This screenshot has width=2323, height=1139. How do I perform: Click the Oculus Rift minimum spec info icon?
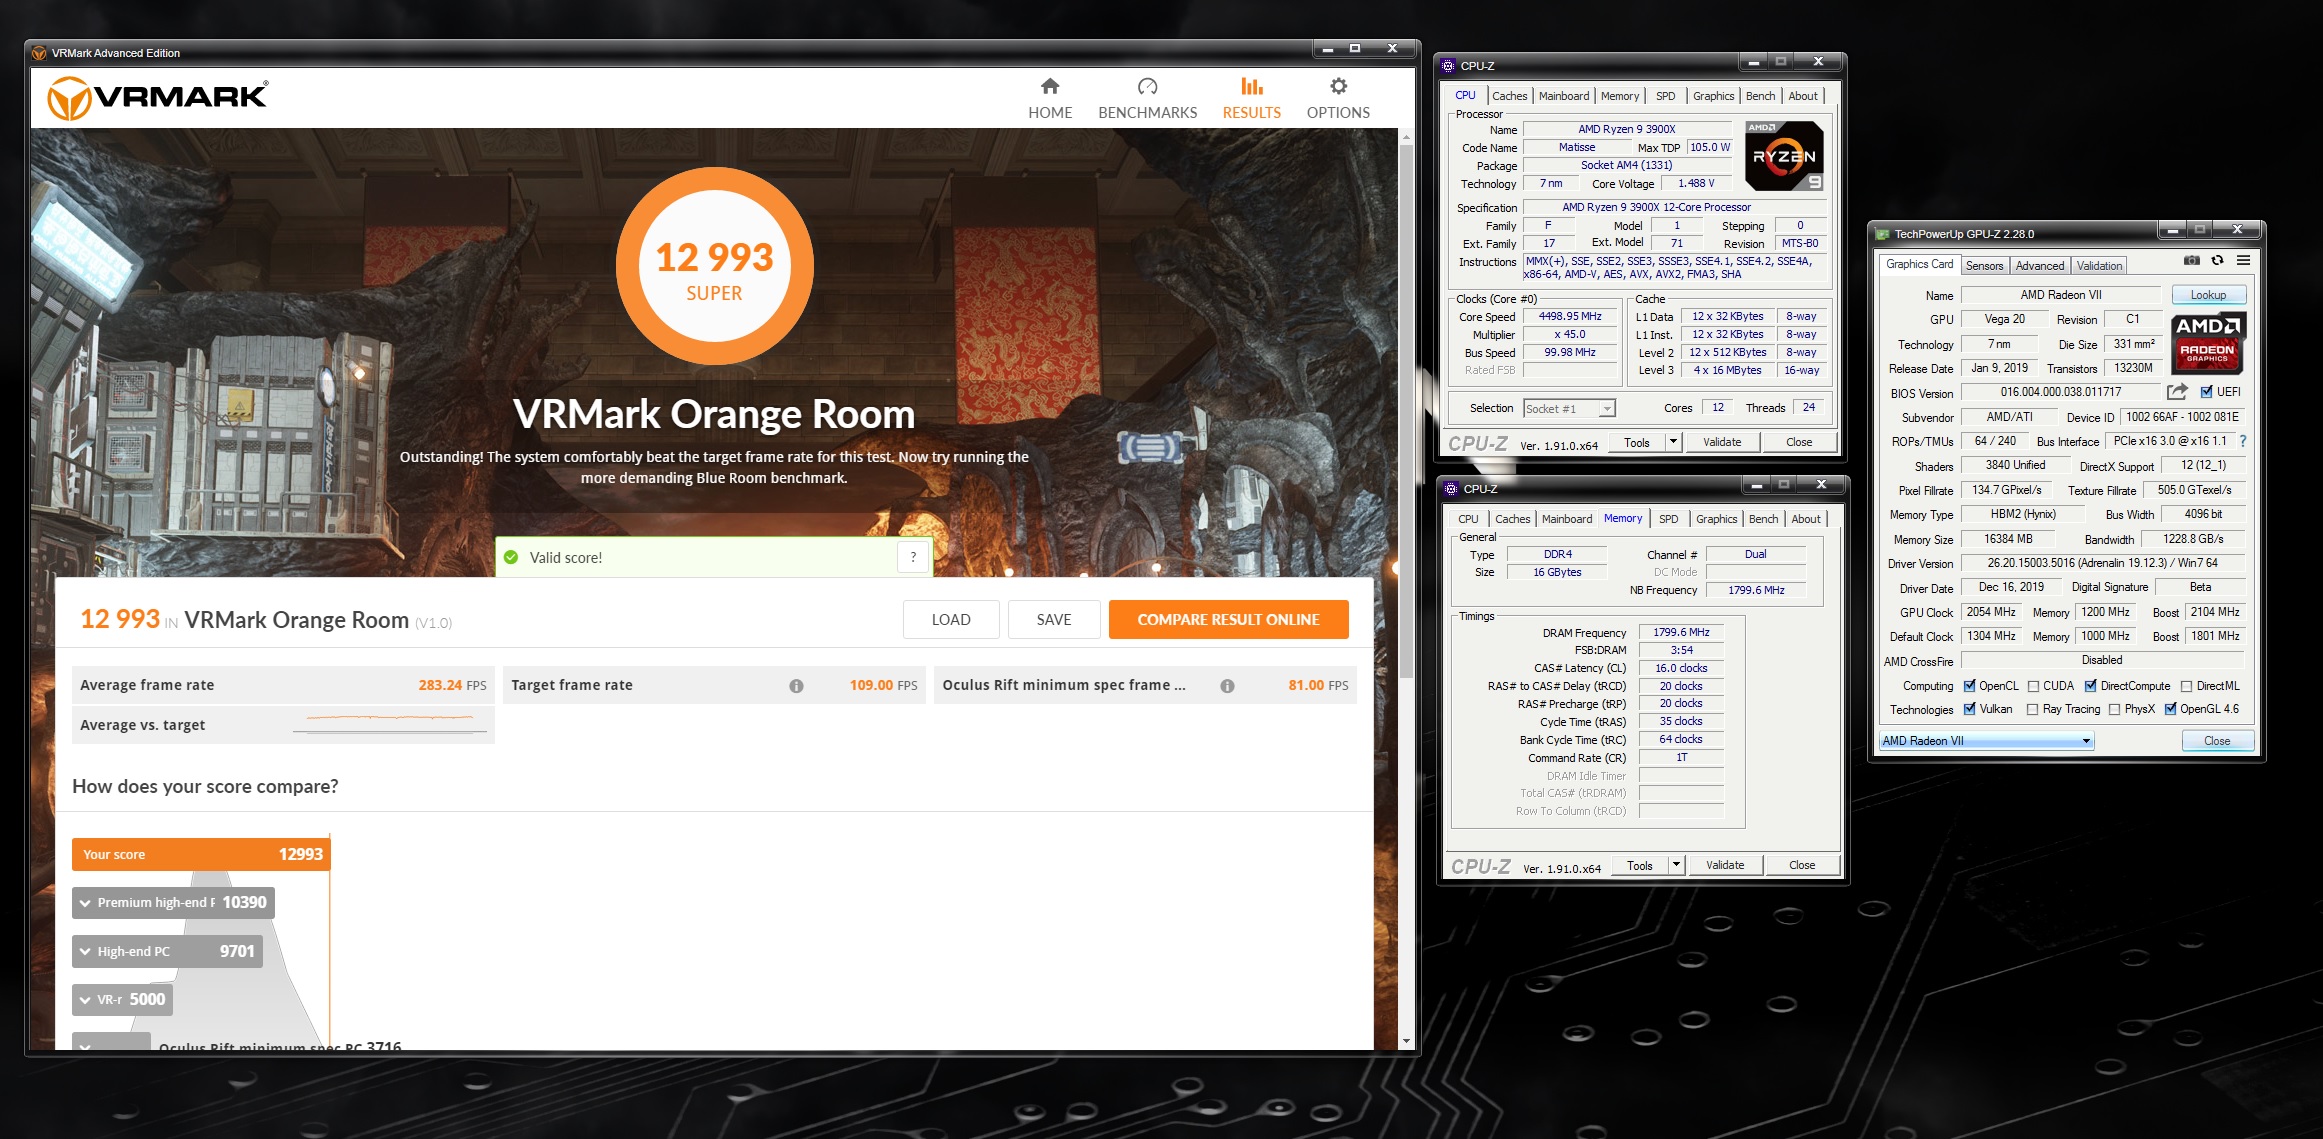[1227, 686]
